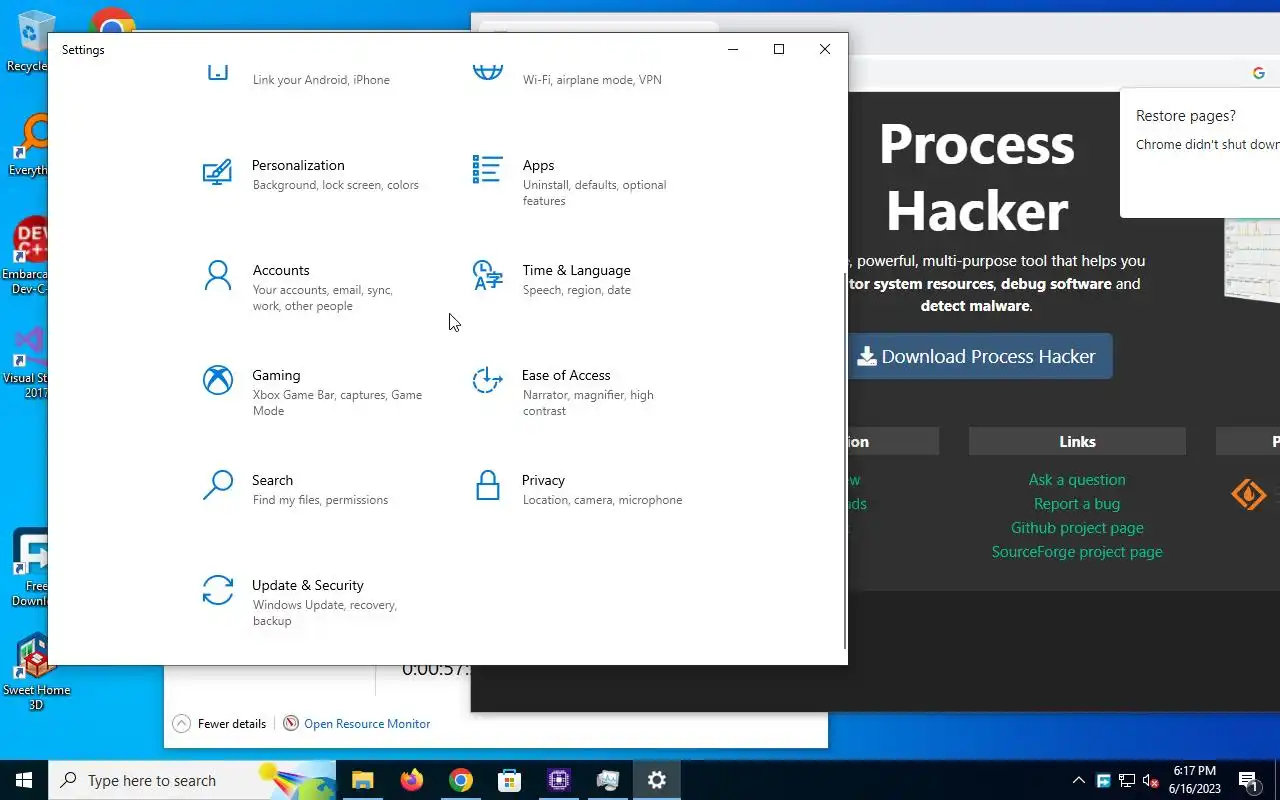Click the network tray icon
The width and height of the screenshot is (1280, 800).
coord(1127,781)
